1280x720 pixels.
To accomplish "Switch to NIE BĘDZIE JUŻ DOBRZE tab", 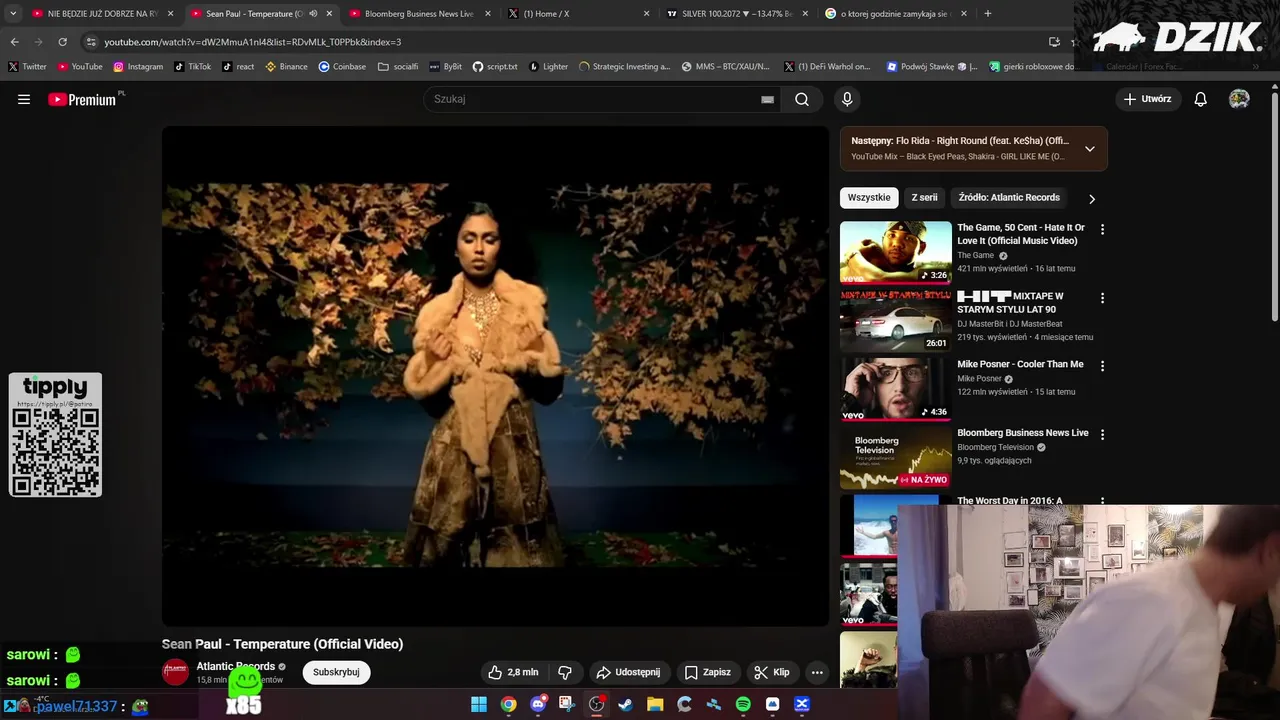I will (103, 14).
